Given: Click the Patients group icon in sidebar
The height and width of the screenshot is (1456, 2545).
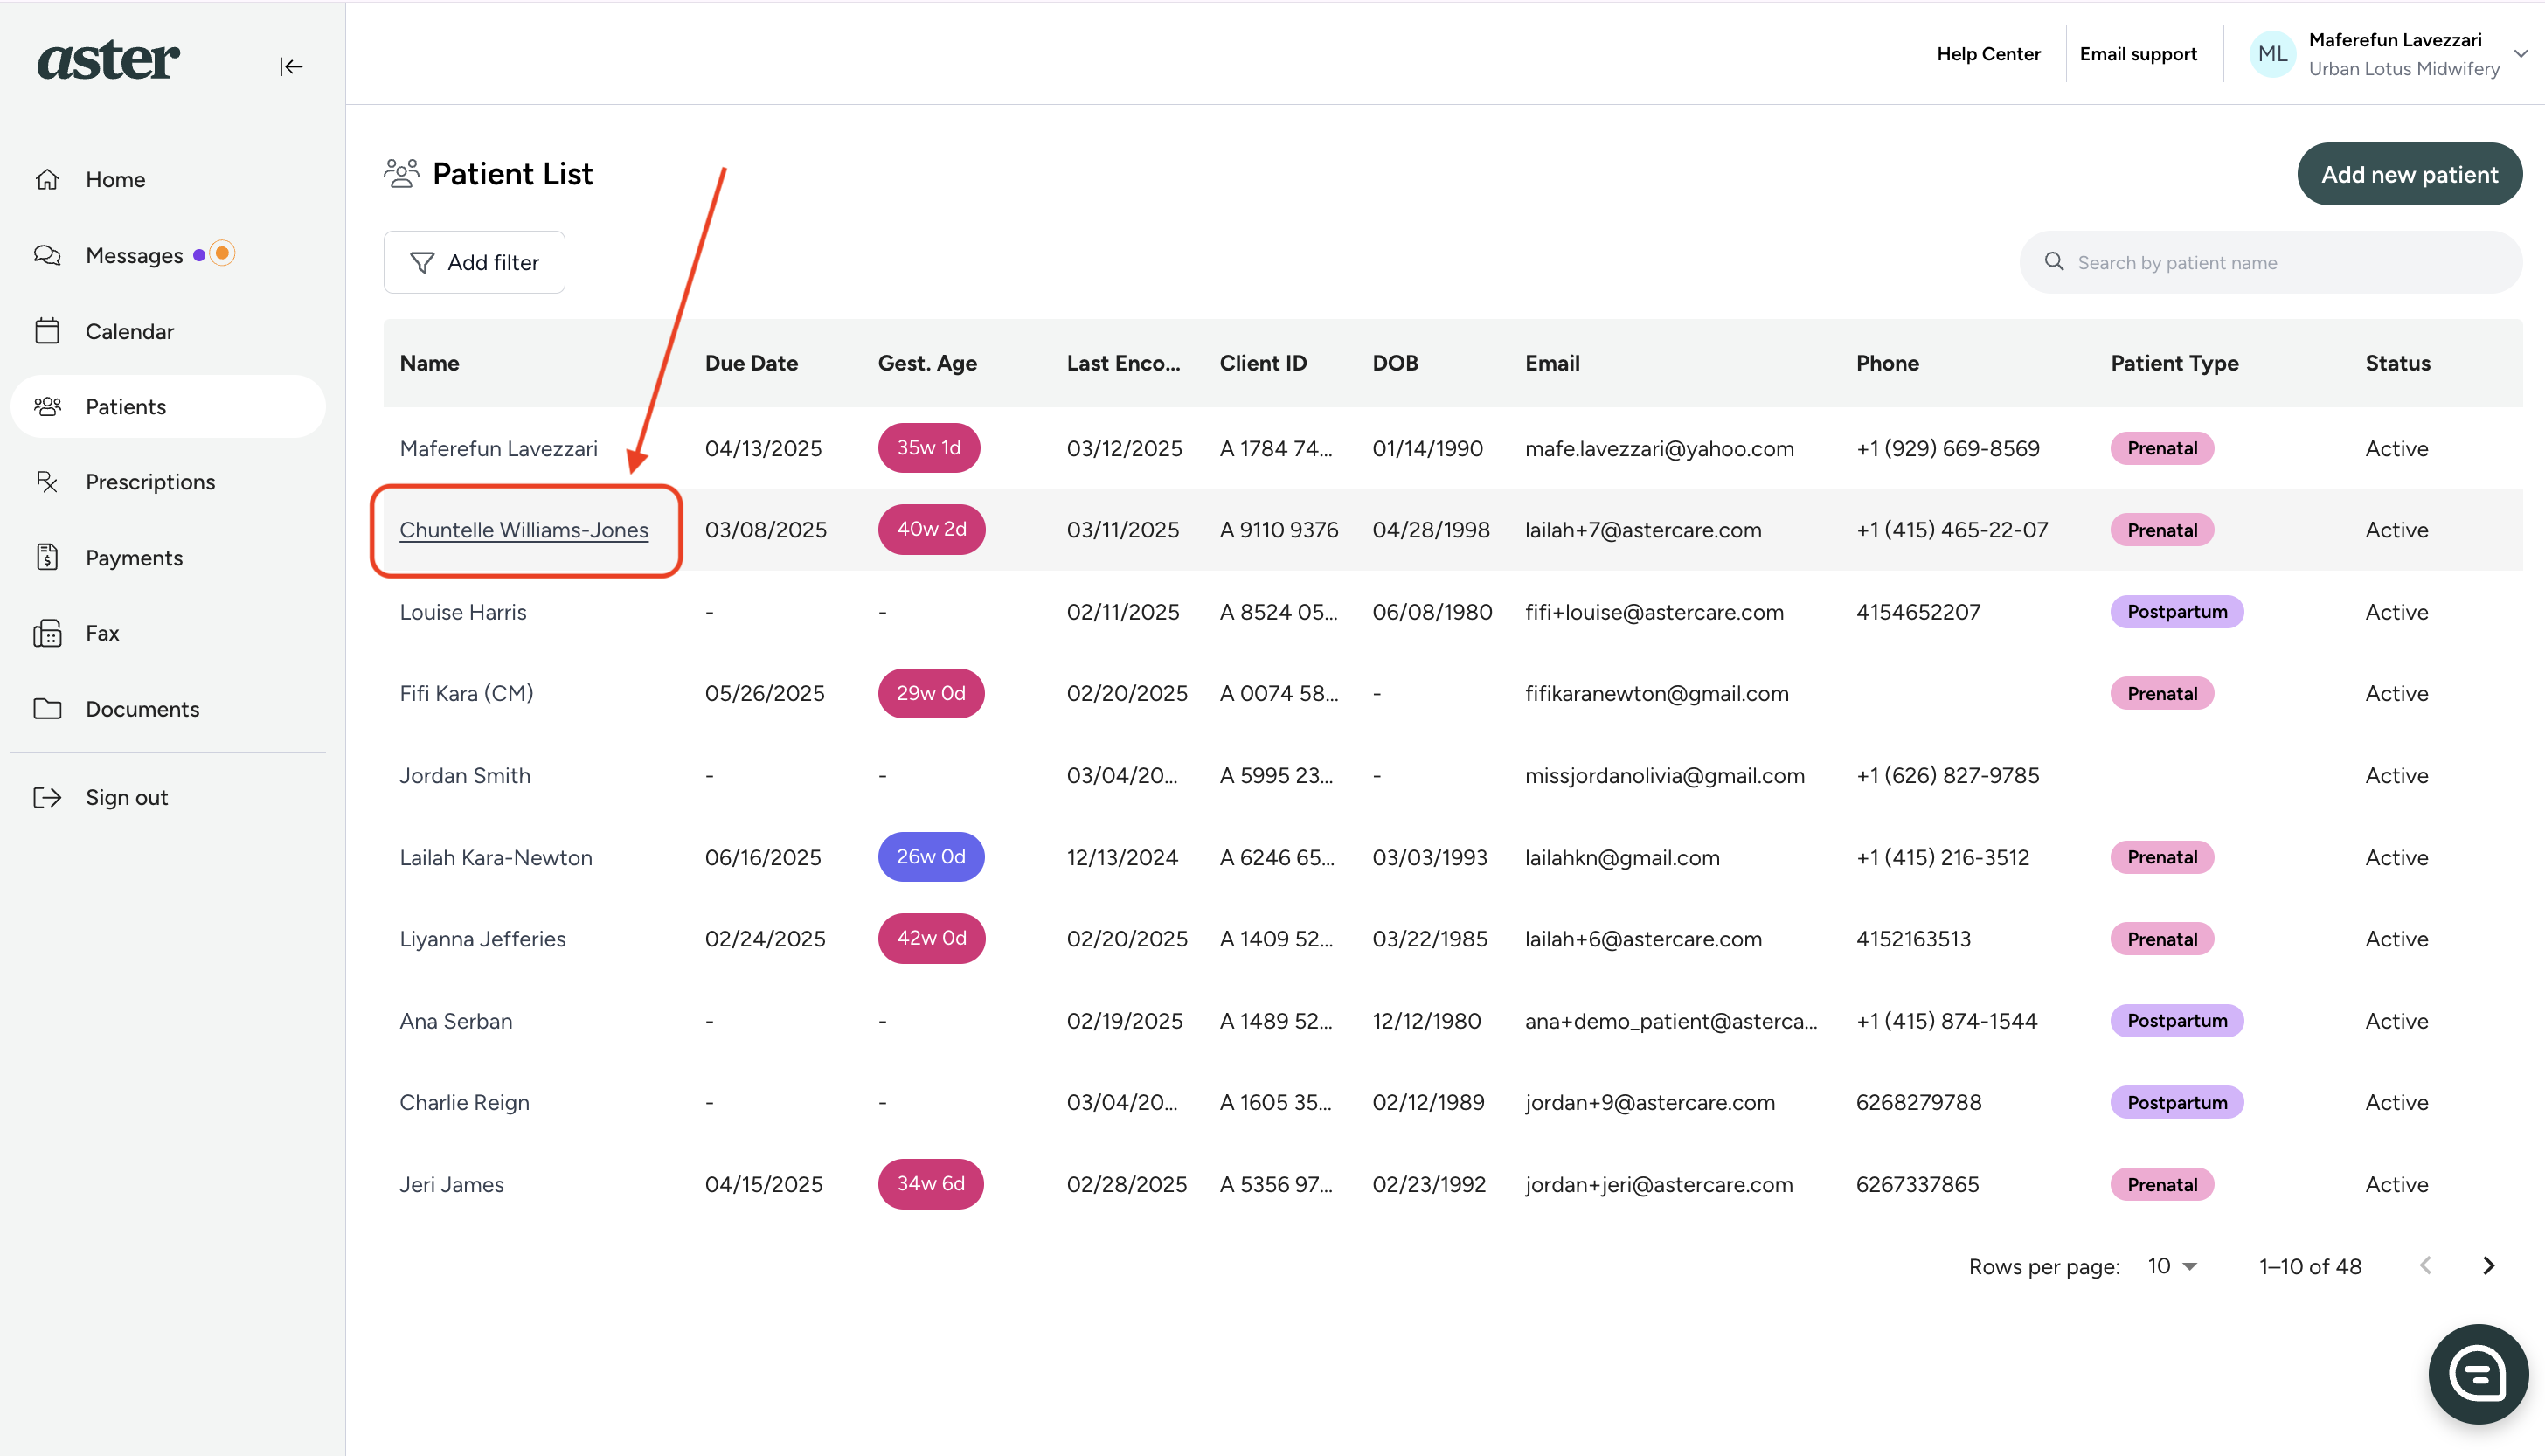Looking at the screenshot, I should pyautogui.click(x=47, y=406).
